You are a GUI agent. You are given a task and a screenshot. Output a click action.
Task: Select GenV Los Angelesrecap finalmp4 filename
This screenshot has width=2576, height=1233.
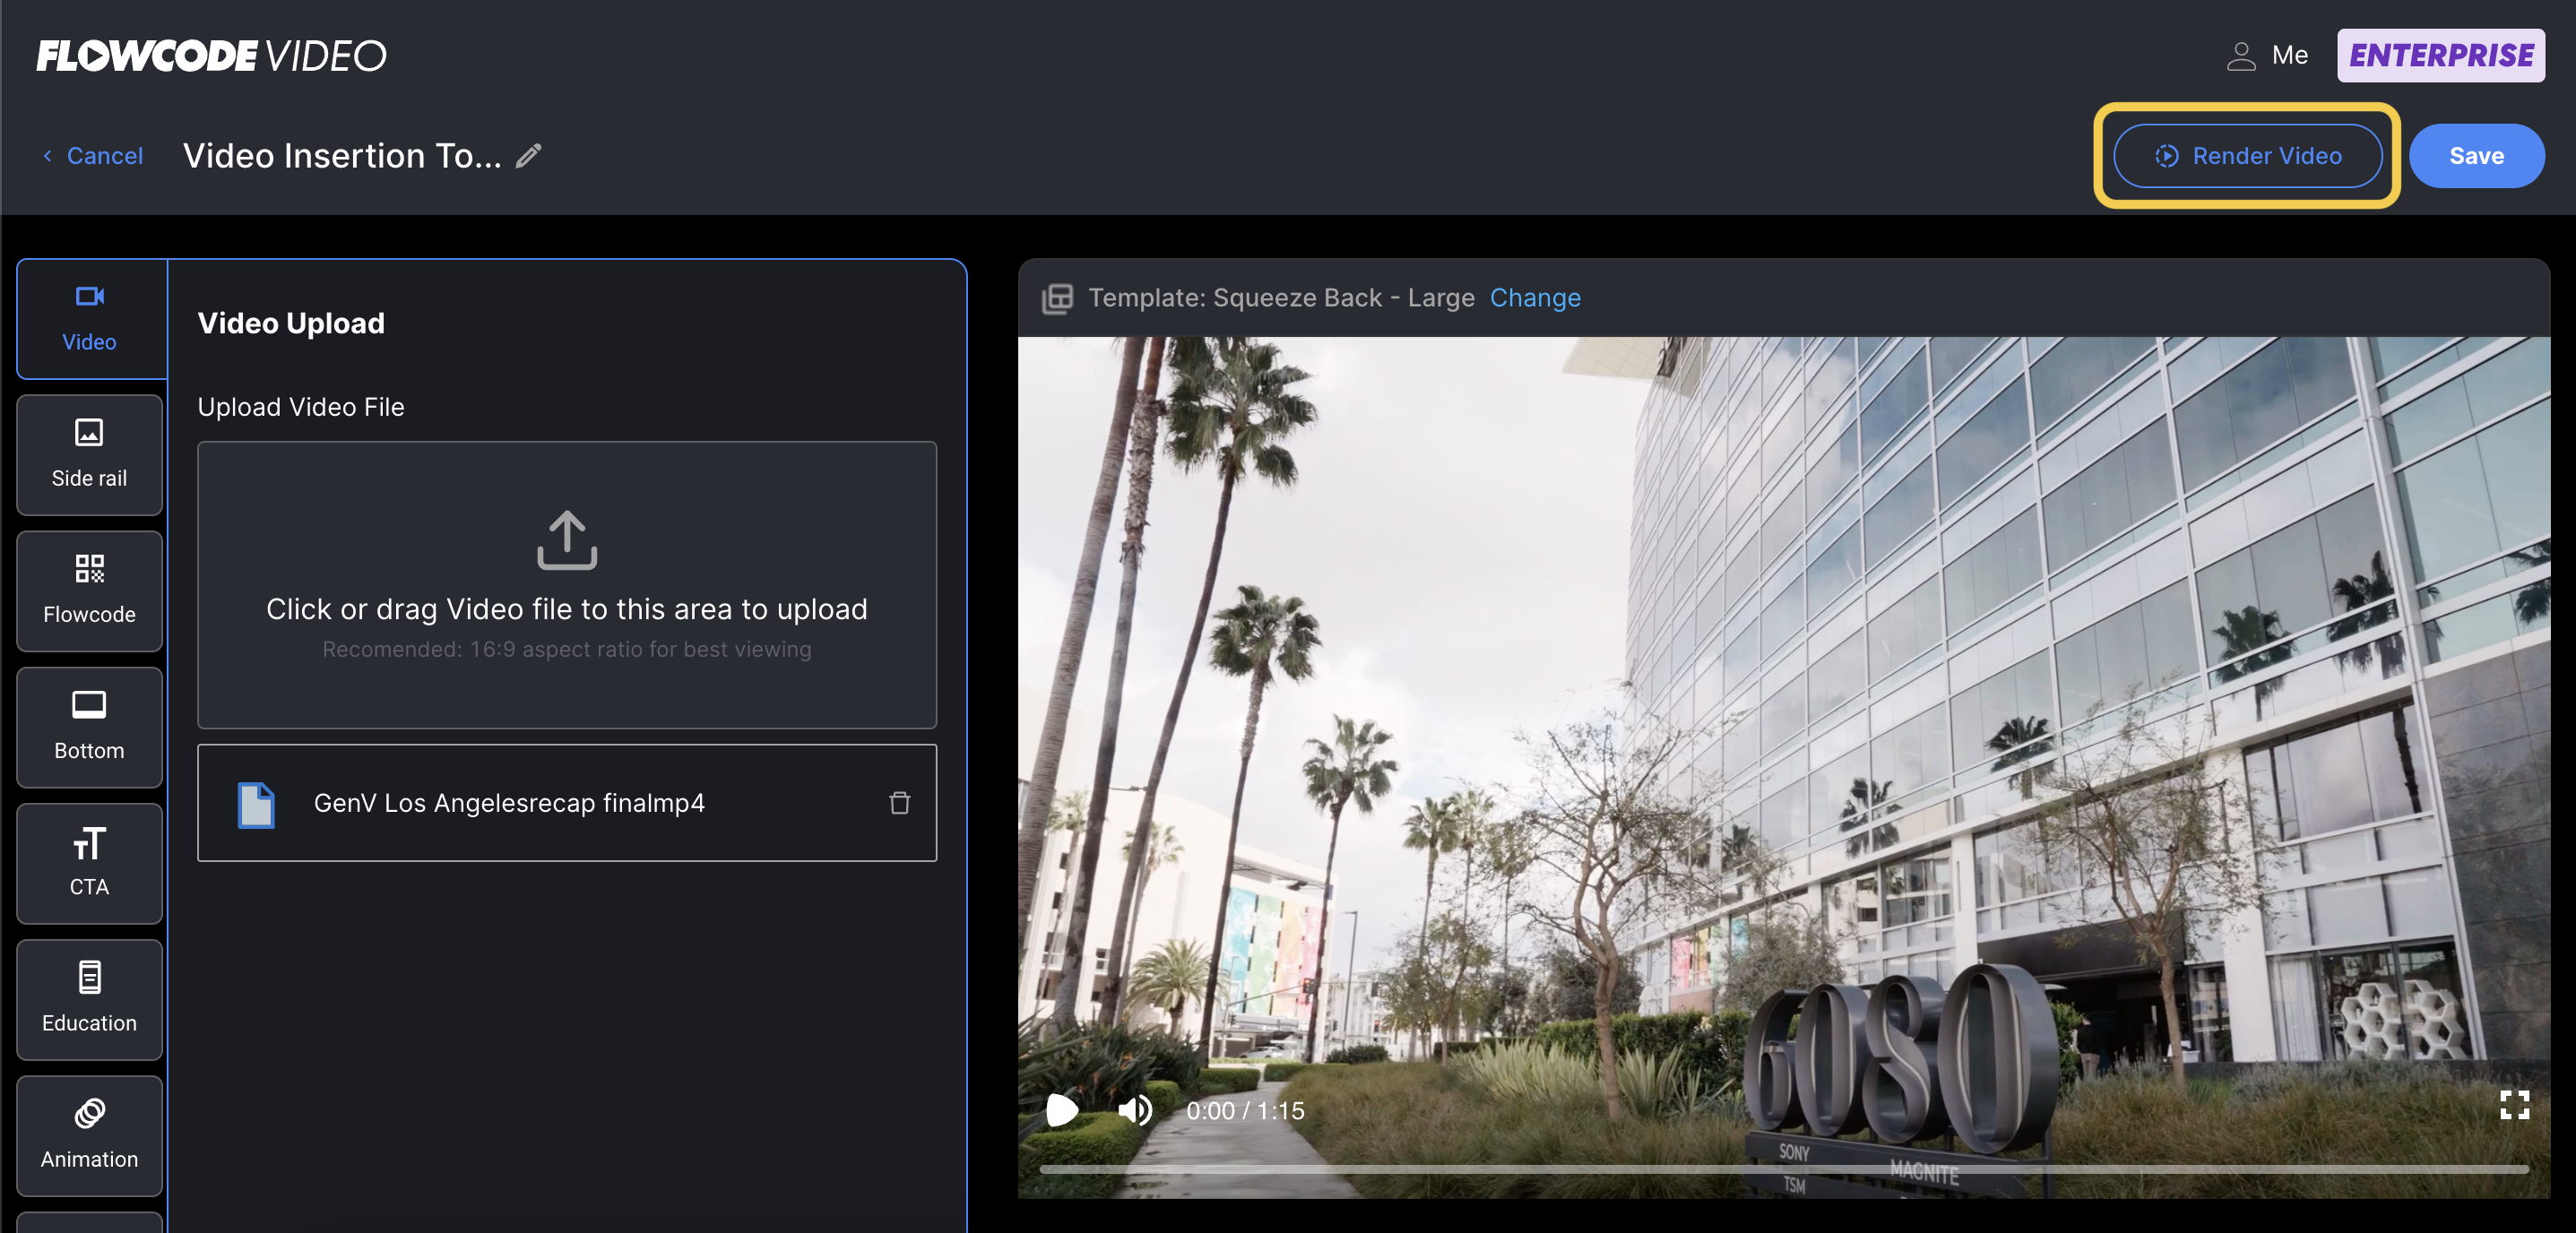[x=509, y=803]
